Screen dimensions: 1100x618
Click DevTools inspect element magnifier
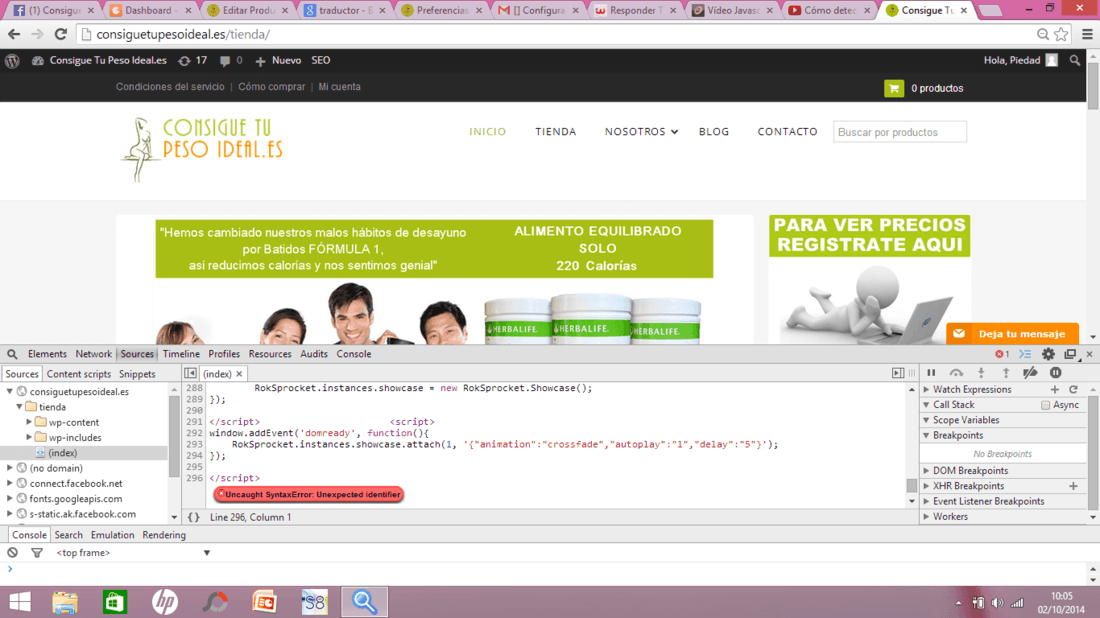(x=12, y=354)
